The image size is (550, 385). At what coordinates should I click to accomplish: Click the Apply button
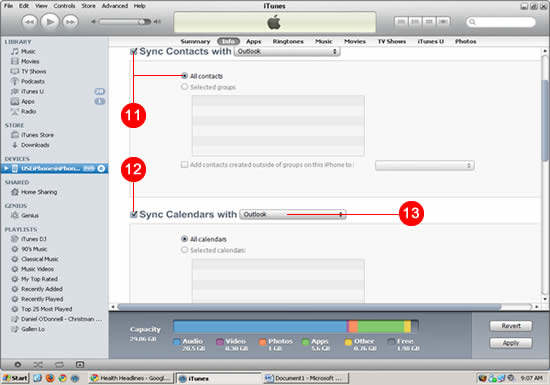coord(511,343)
